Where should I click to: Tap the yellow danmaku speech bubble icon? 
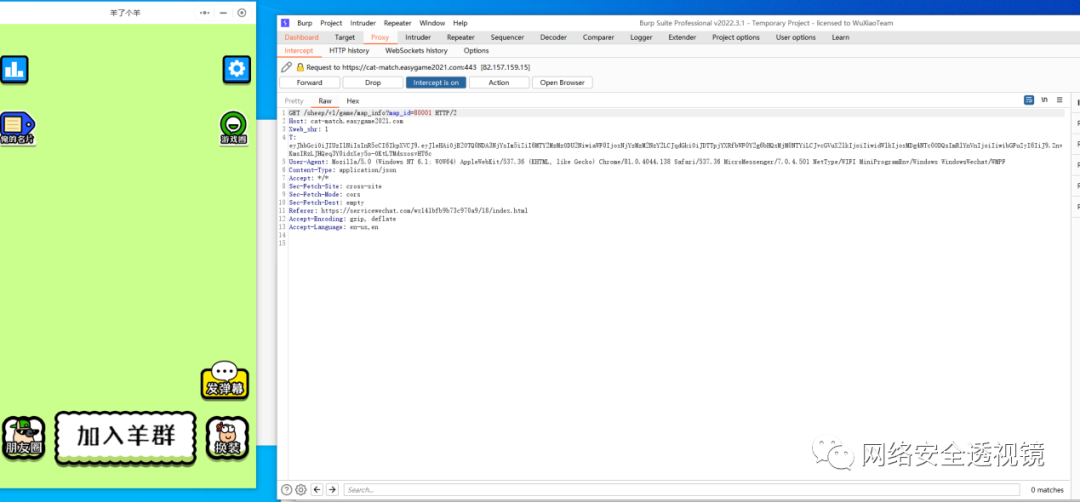click(225, 380)
